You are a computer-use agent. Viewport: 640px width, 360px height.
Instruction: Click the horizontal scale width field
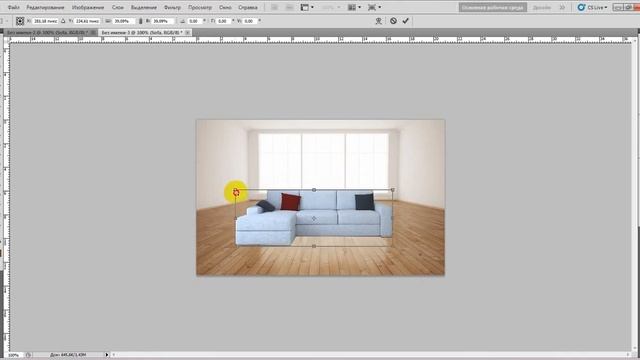pos(123,21)
